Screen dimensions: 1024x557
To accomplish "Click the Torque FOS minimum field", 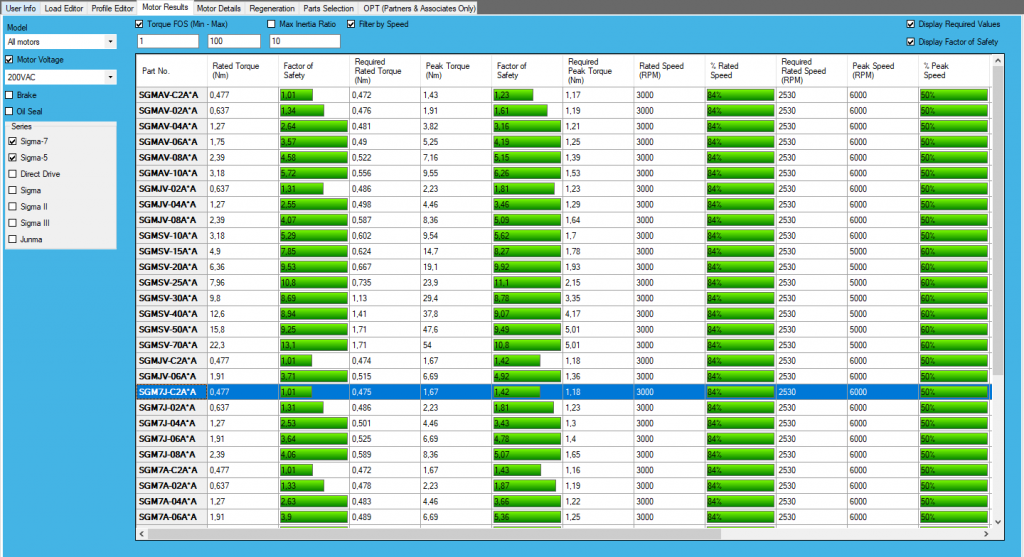I will [168, 41].
